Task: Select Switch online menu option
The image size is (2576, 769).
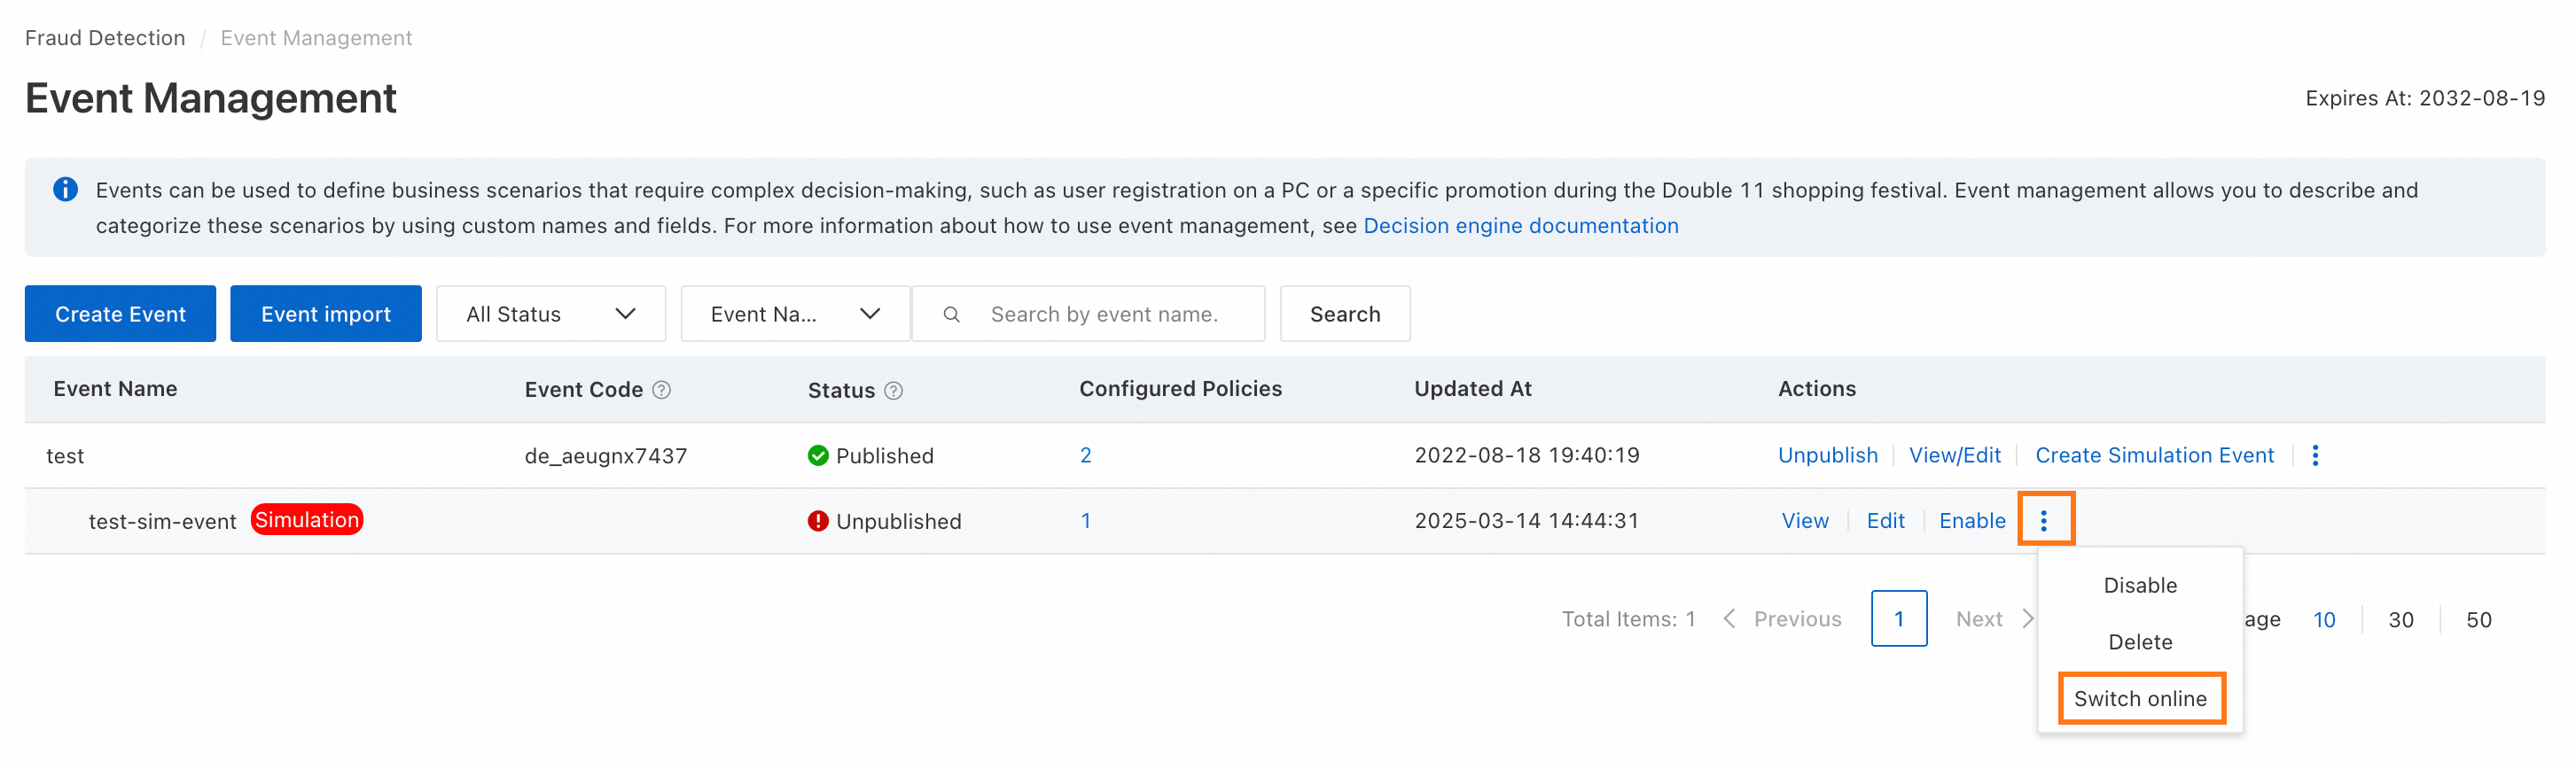Action: [2139, 699]
